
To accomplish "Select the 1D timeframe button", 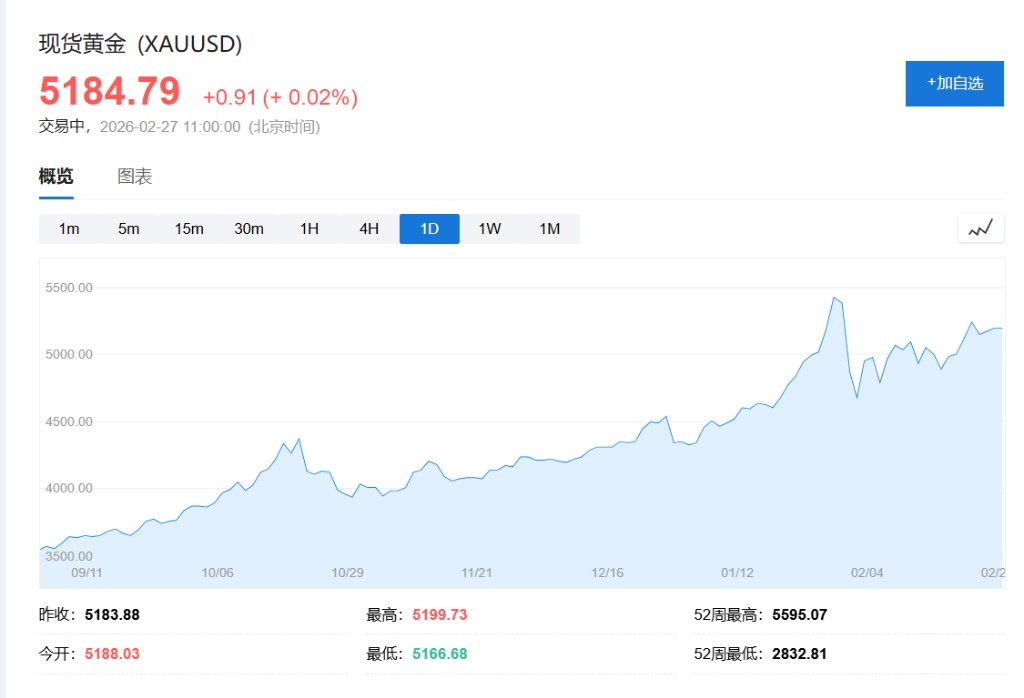I will tap(429, 229).
